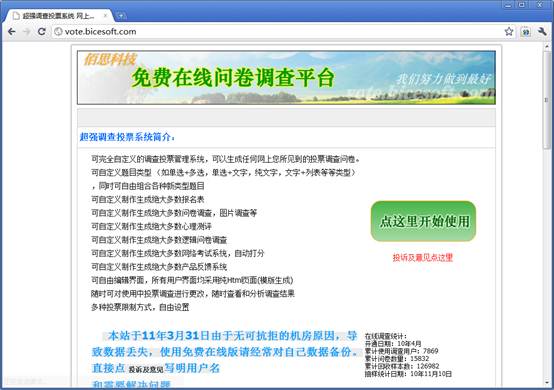Click the line 可自定义制作生成绝大多数报名表
Viewport: 554px width, 390px height.
tap(148, 200)
